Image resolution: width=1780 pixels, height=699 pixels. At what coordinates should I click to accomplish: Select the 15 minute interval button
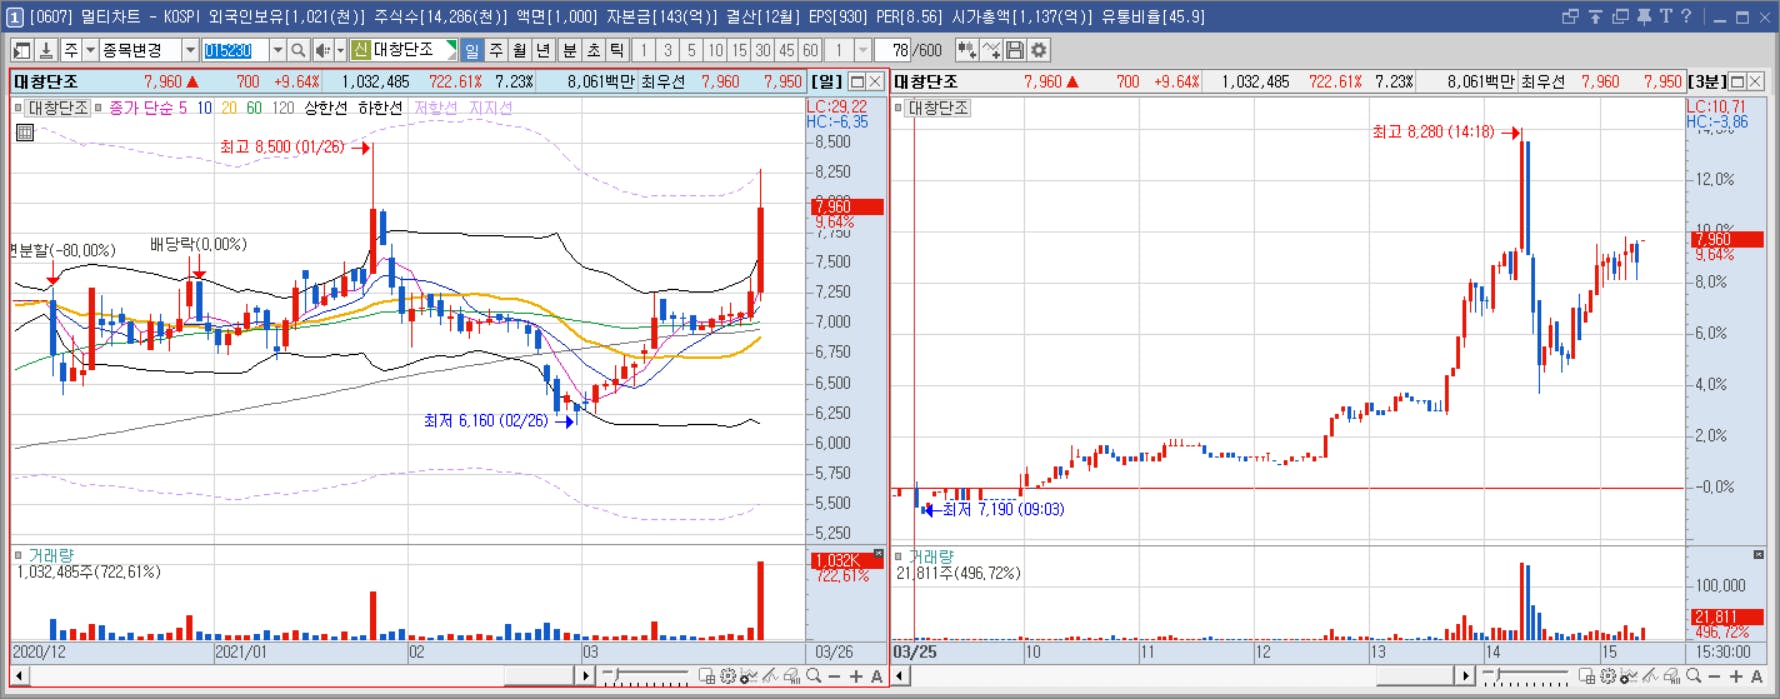[739, 50]
